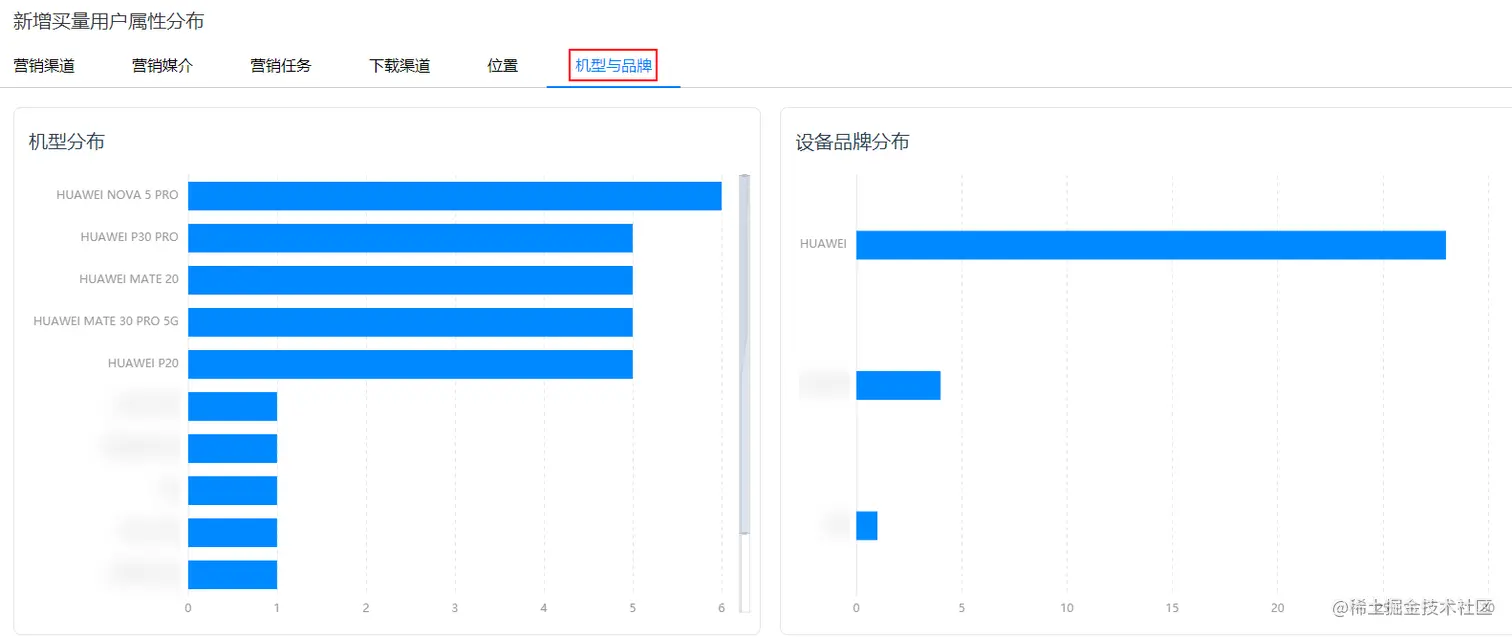Click the HUAWEI NOVA 5 PRO bar

(455, 196)
